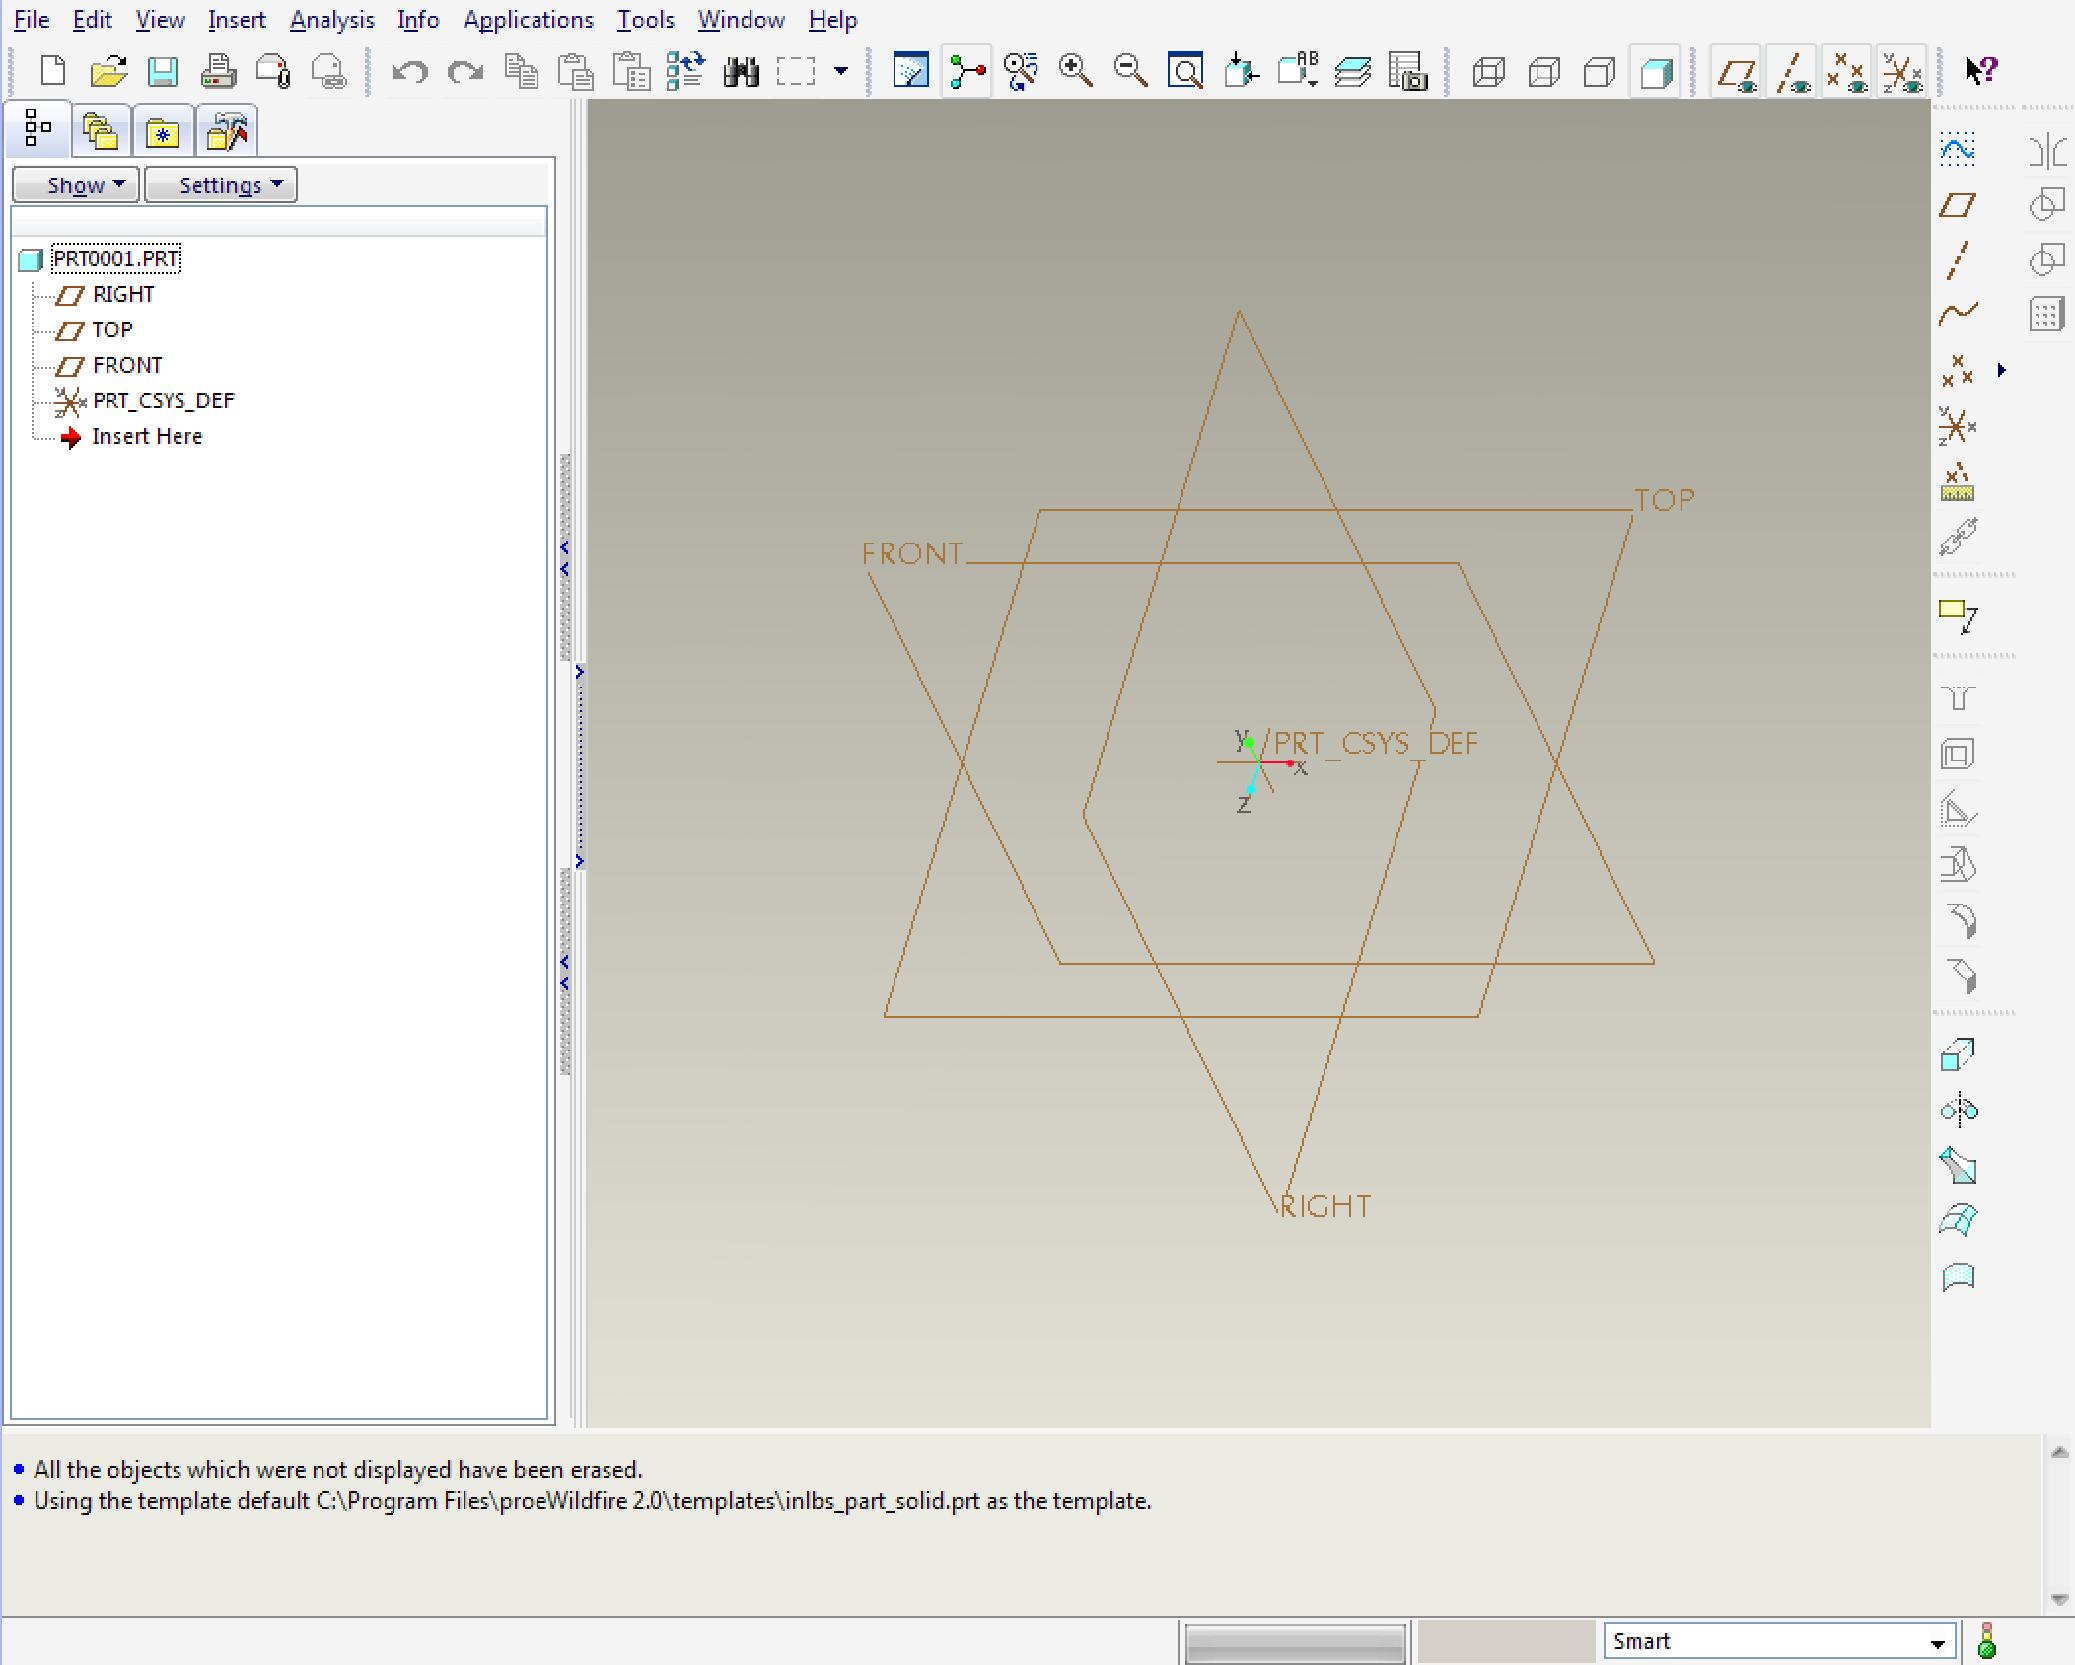
Task: Open the Analysis menu
Action: (332, 20)
